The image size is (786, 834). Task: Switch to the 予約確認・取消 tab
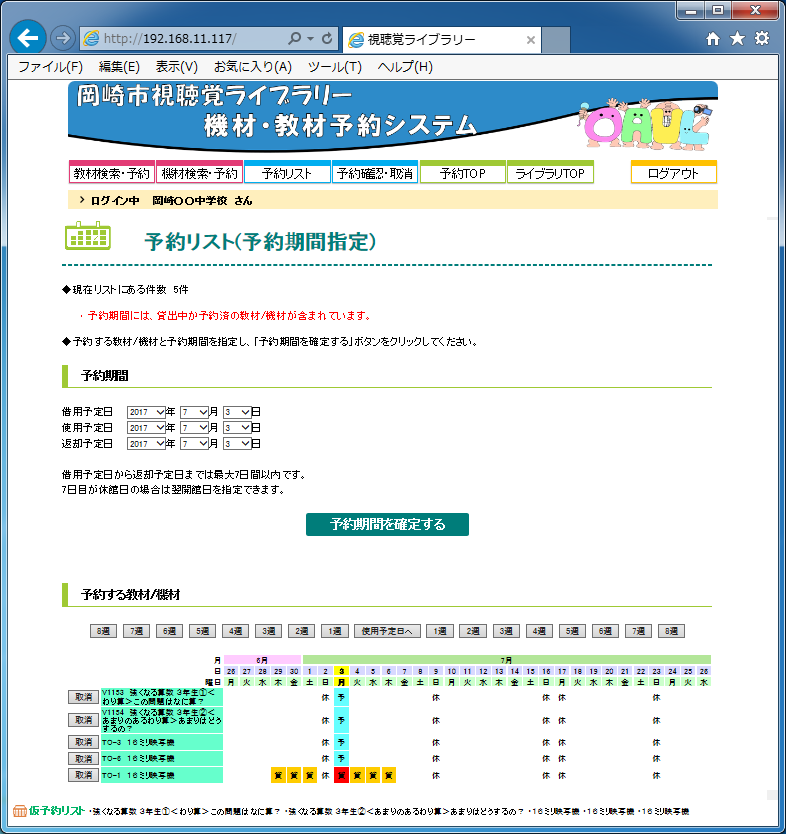[374, 173]
